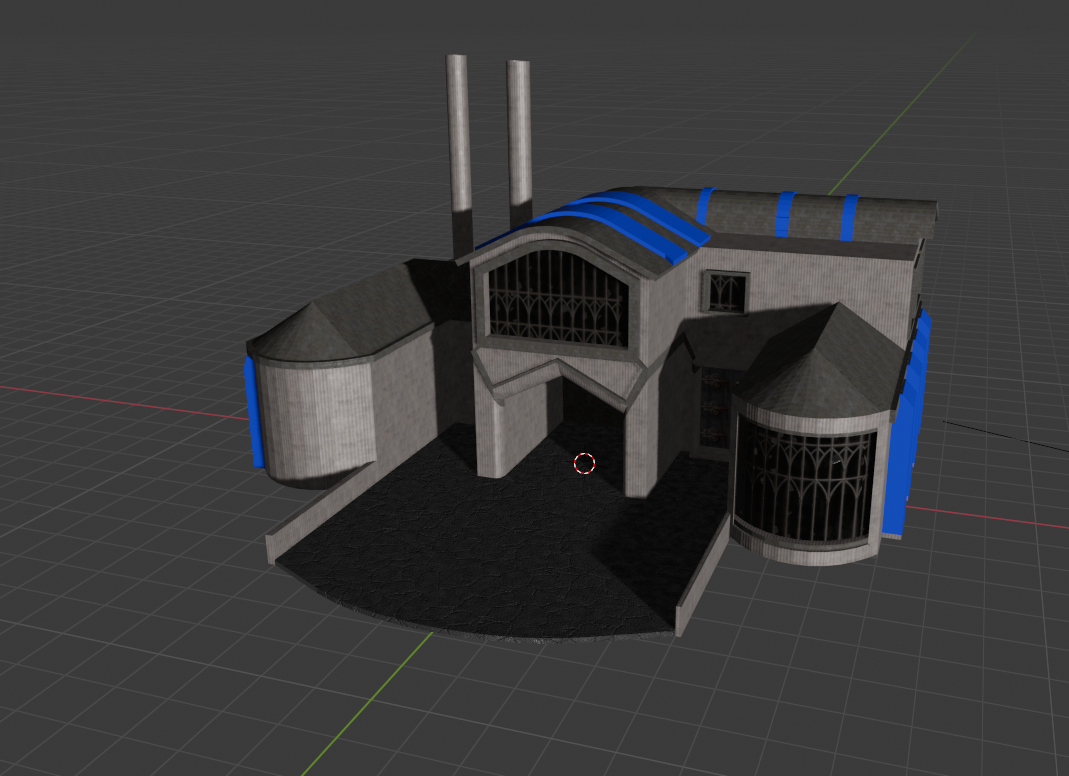Select the blue panel on the building's right side
This screenshot has width=1069, height=776.
pos(907,426)
